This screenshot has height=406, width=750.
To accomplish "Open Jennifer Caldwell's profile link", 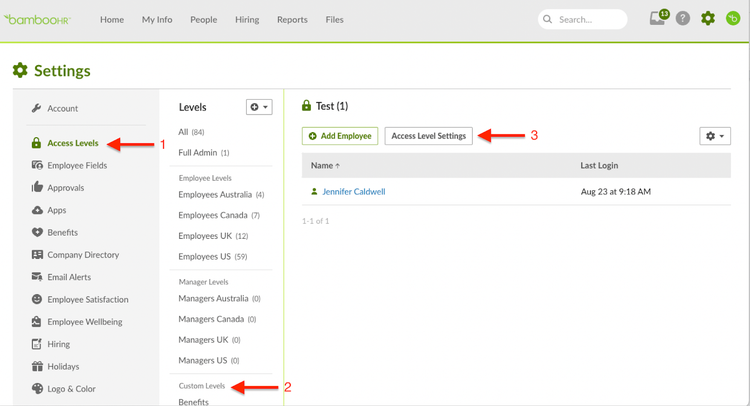I will click(353, 191).
